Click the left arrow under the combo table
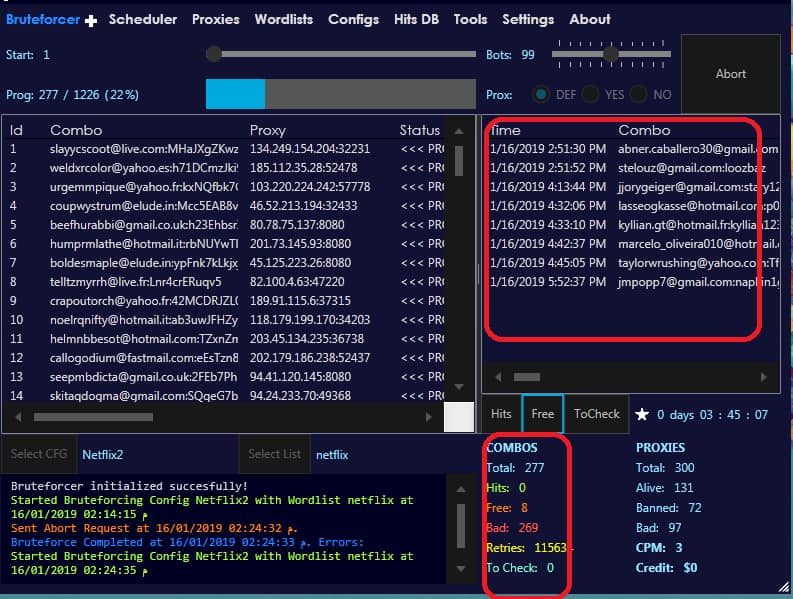The height and width of the screenshot is (599, 793). [18, 417]
